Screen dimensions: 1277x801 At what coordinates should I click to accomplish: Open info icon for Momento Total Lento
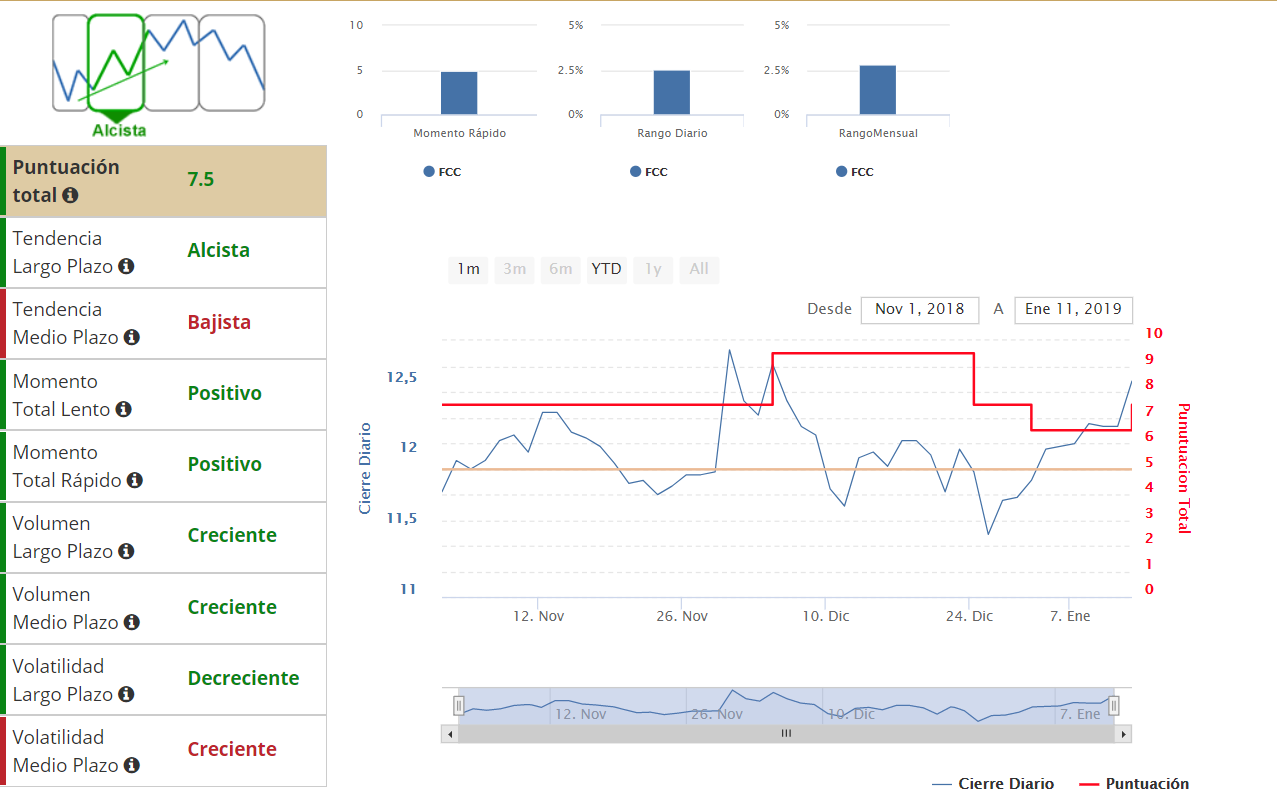coord(124,409)
